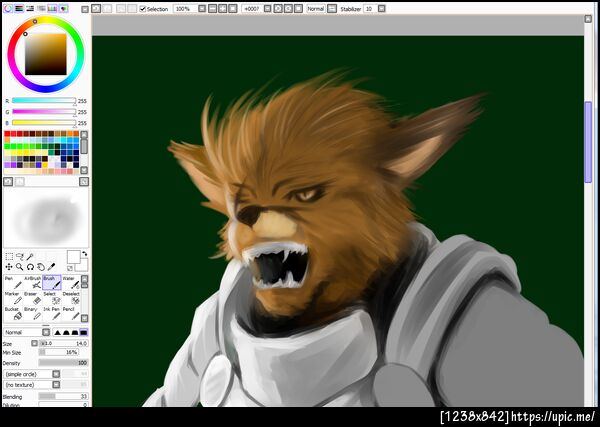600x427 pixels.
Task: Choose the AirBrush tool
Action: click(33, 282)
